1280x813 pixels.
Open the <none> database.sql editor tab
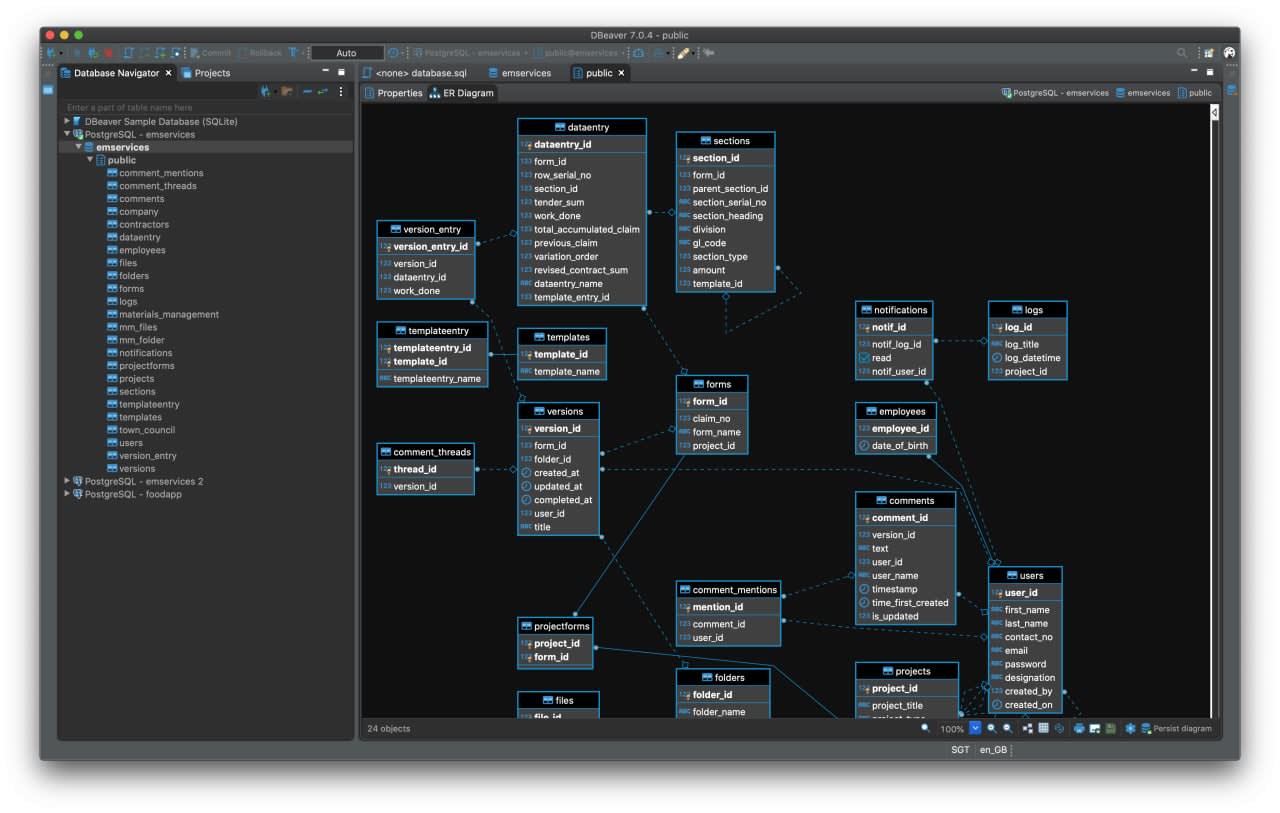414,73
